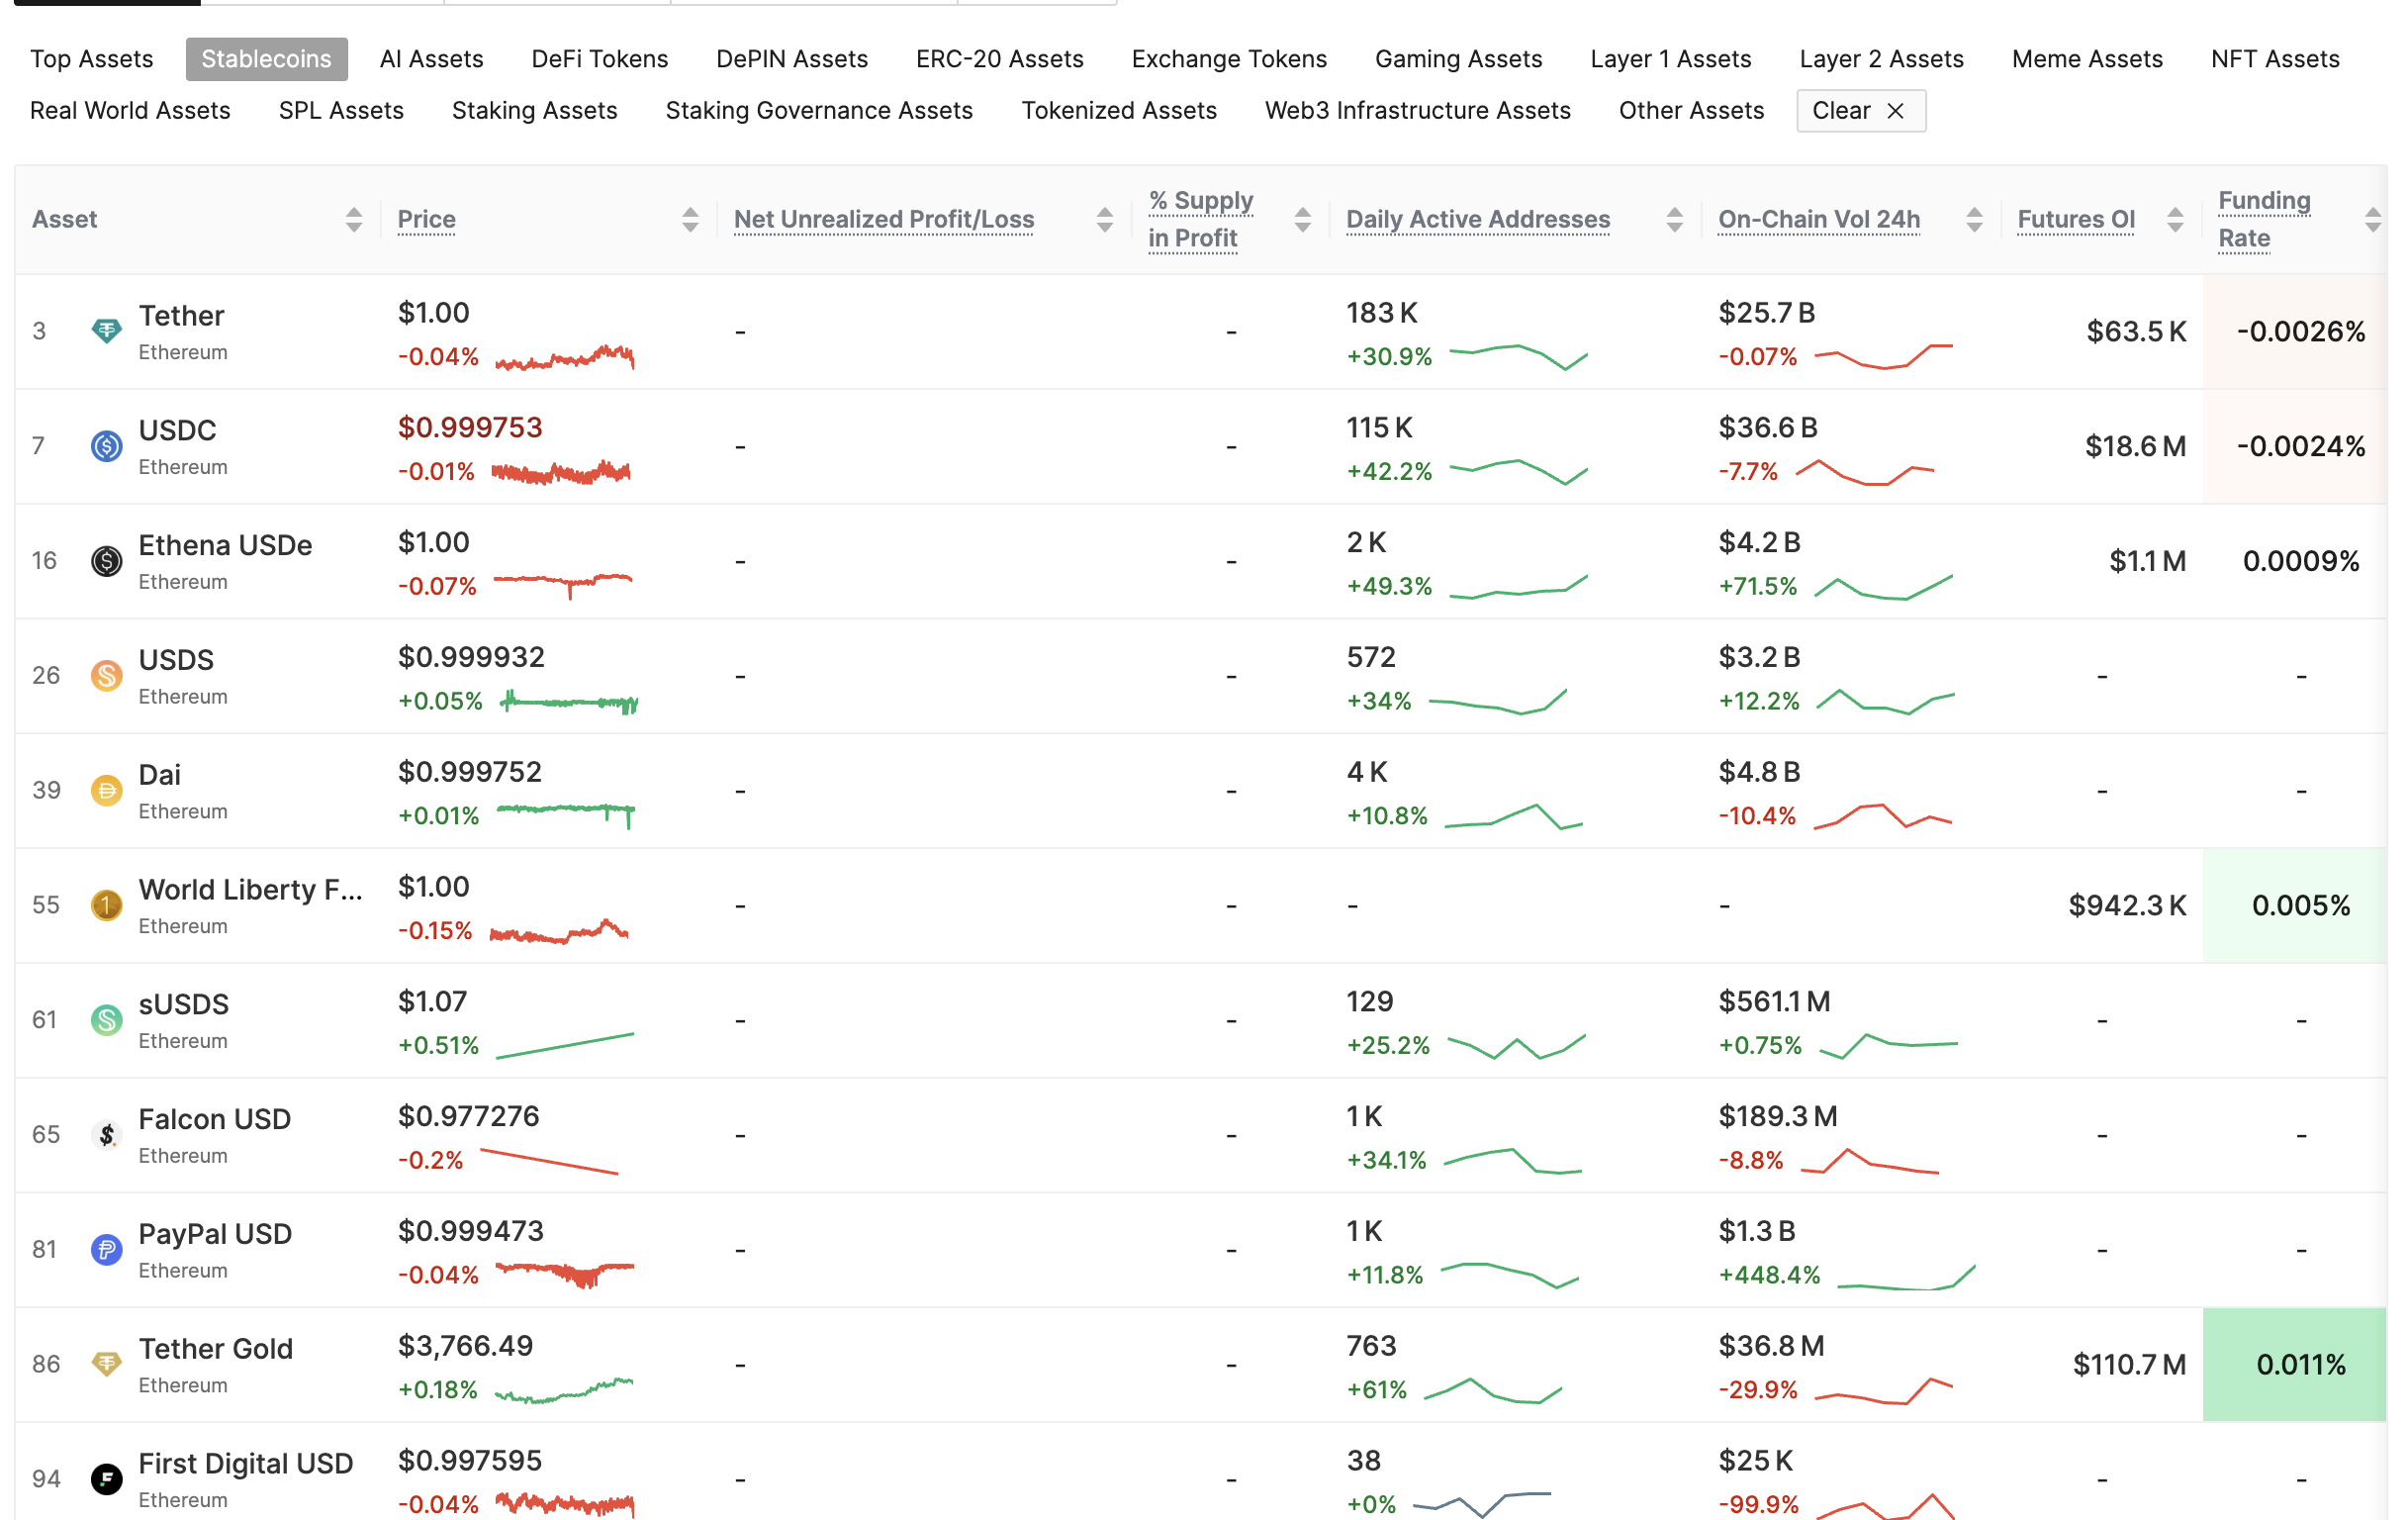Screen dimensions: 2408x1520
Task: Sort by Futures OI arrows
Action: 2176,220
